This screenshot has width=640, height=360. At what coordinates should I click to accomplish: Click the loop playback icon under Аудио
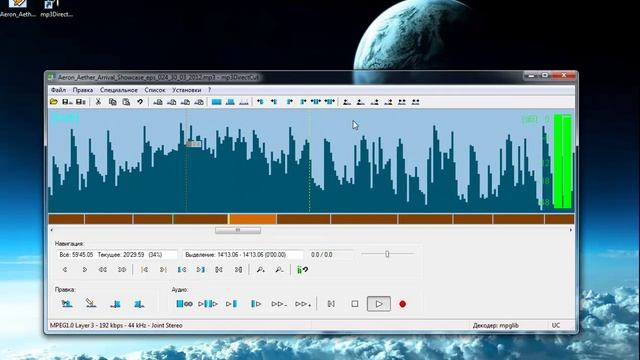[184, 304]
